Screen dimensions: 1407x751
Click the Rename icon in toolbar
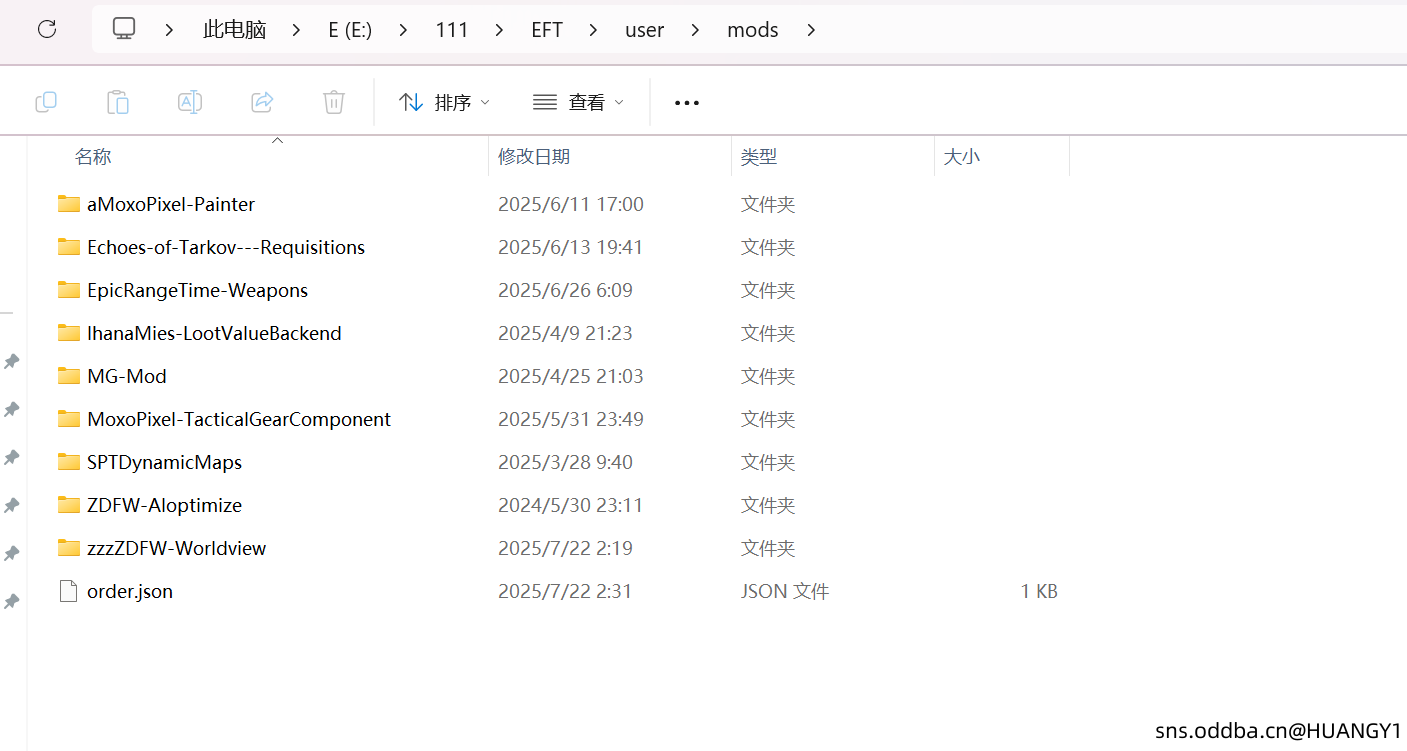coord(190,102)
